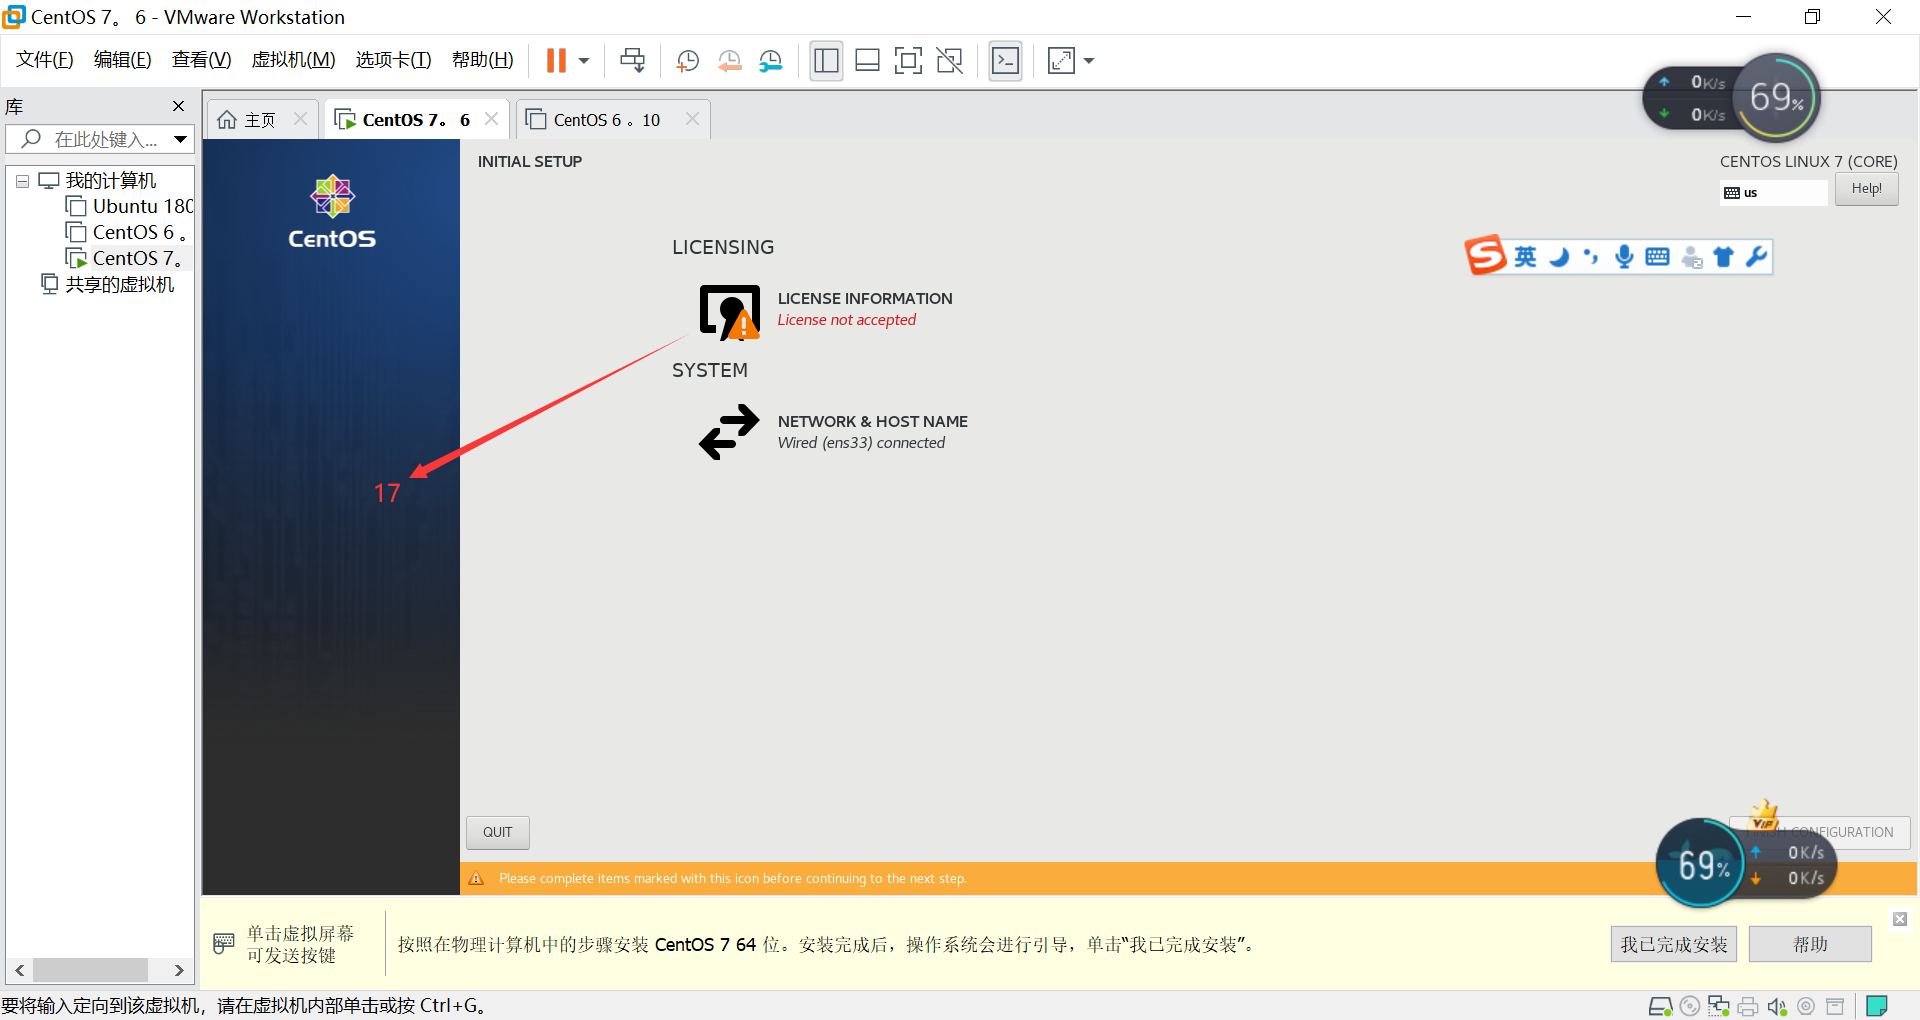Click Wired (ens33) connected status text

(x=861, y=443)
